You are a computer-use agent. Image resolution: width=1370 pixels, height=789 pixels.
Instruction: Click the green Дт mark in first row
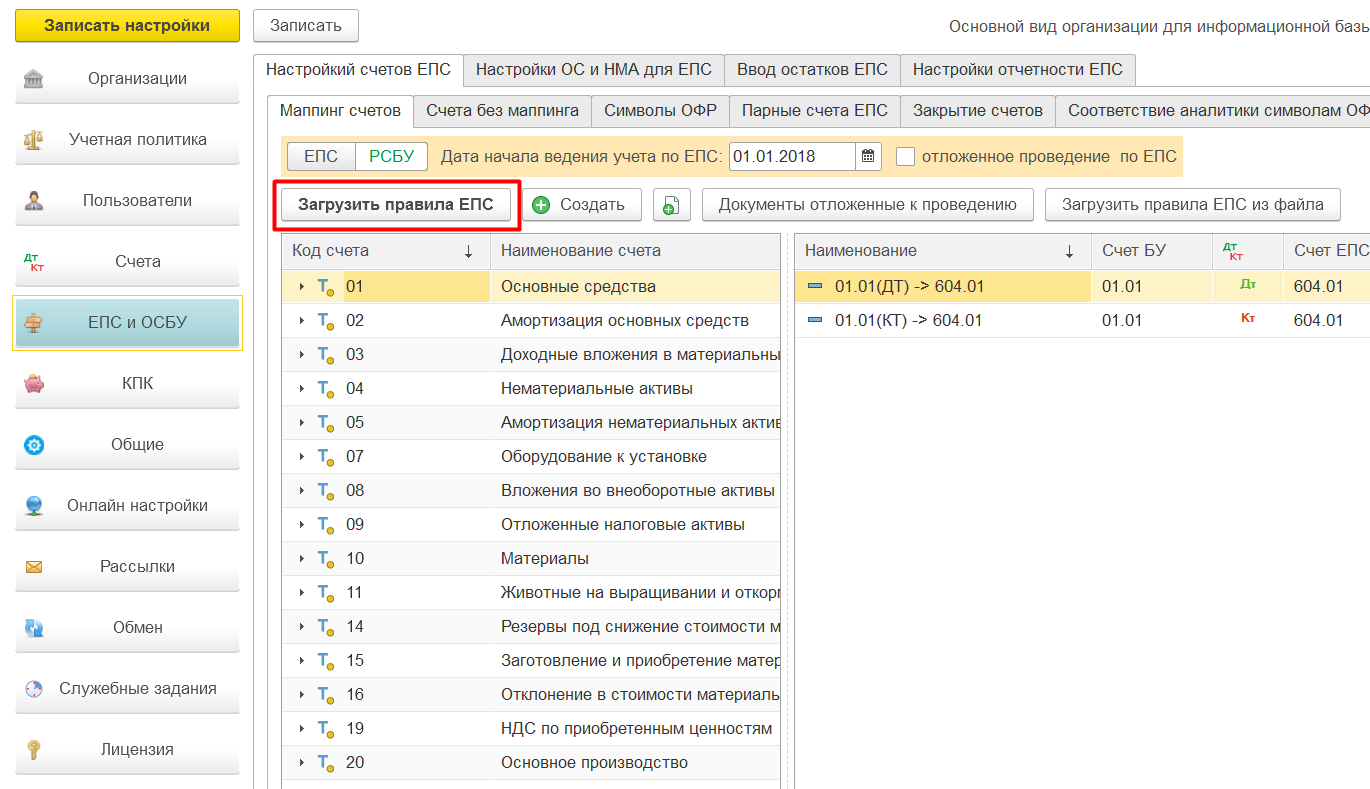1248,285
